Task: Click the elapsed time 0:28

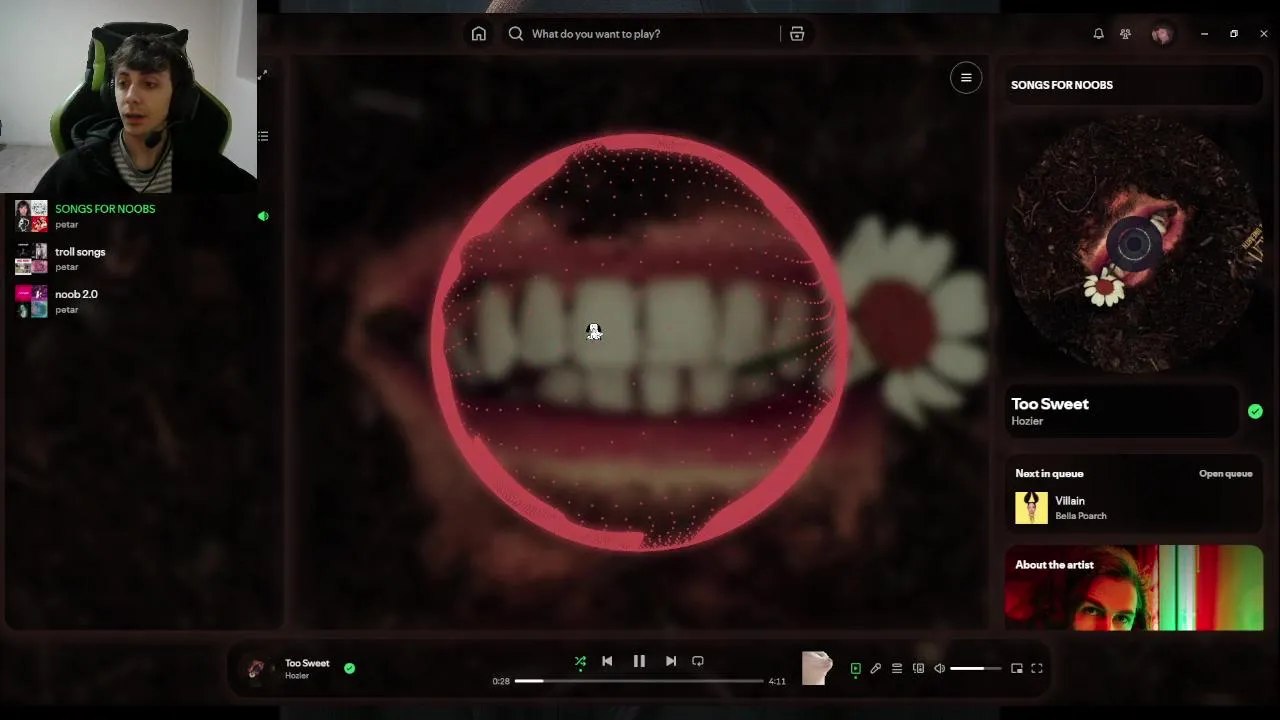Action: [501, 681]
